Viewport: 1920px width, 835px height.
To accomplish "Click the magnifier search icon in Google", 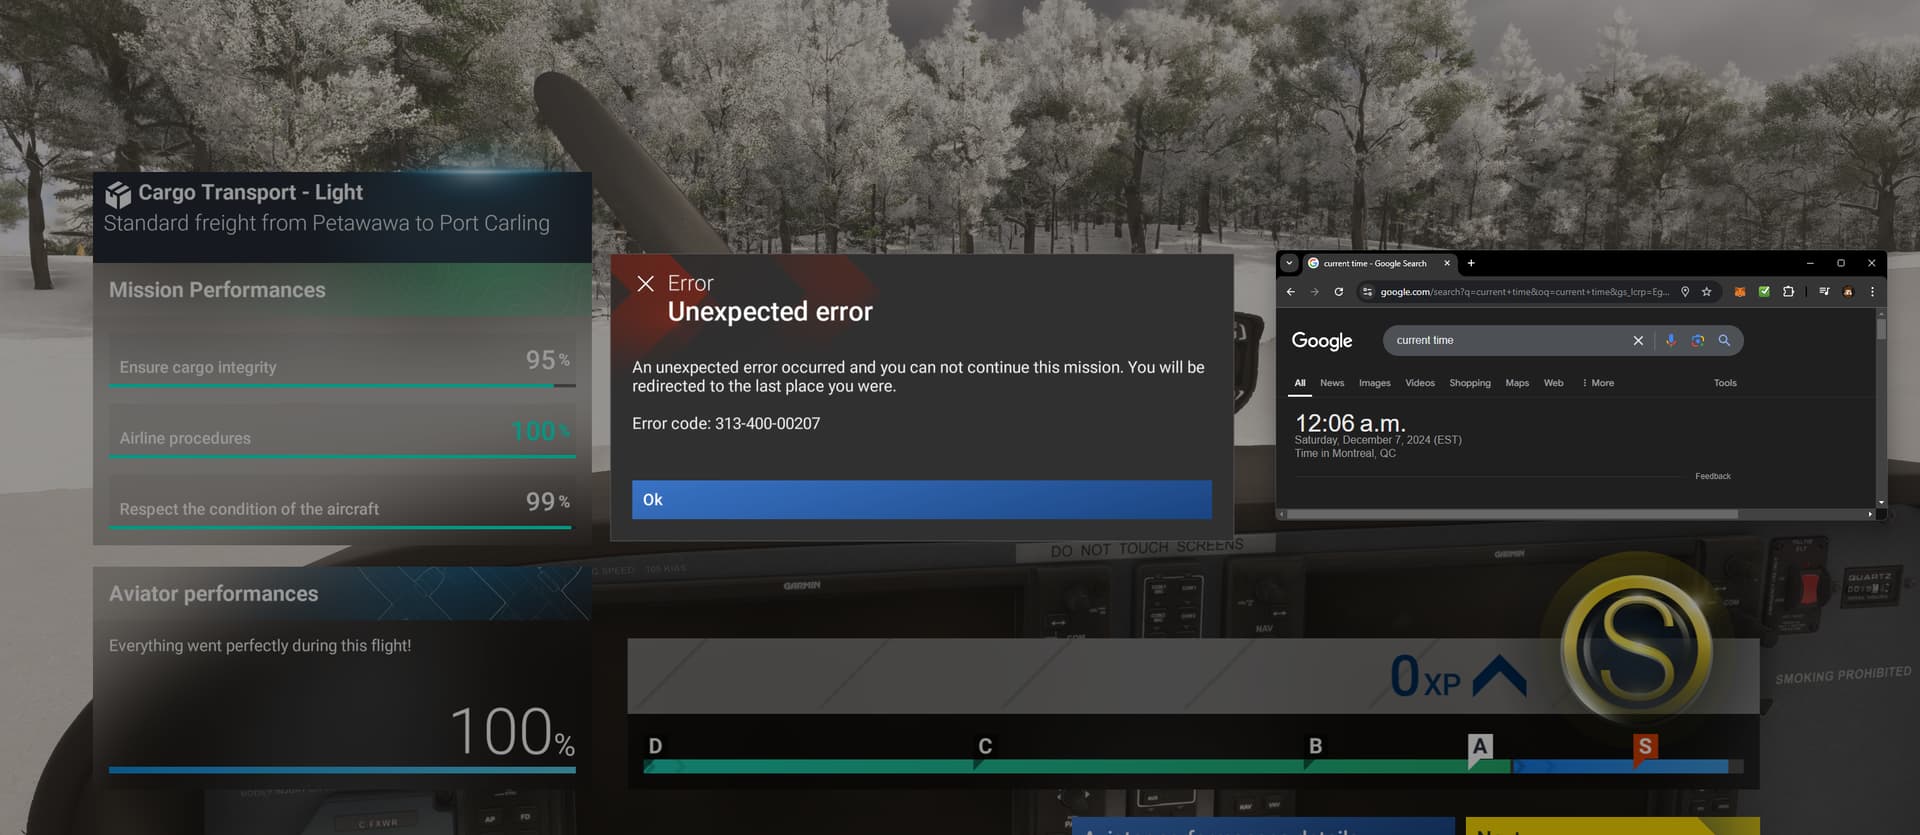I will (1724, 340).
